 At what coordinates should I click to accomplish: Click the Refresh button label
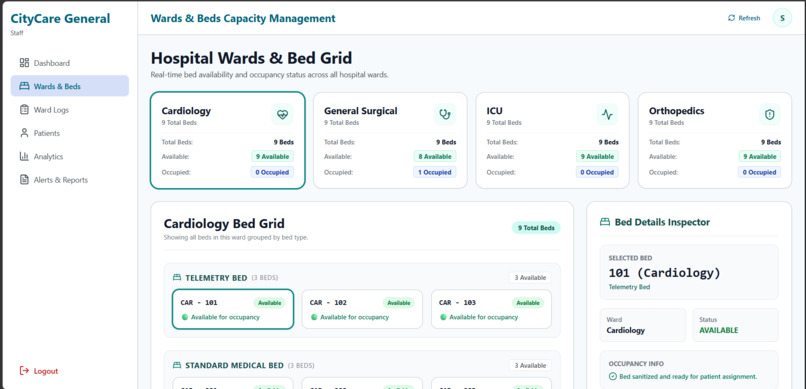749,18
